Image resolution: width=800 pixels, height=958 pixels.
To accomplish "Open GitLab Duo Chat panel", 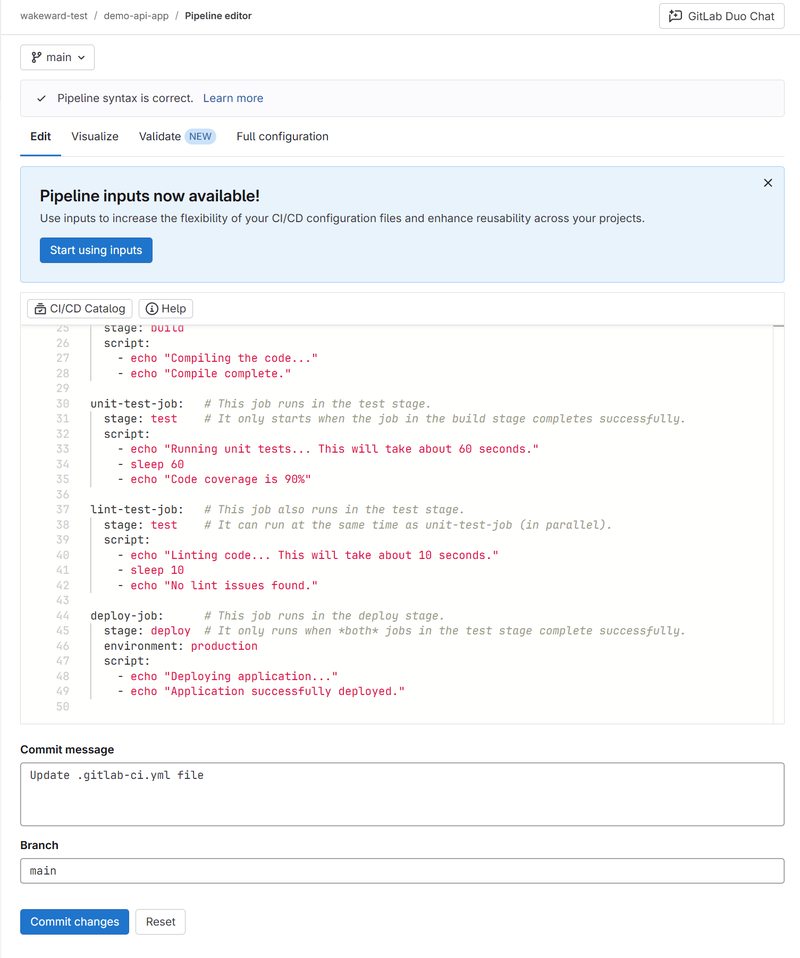I will pyautogui.click(x=721, y=17).
